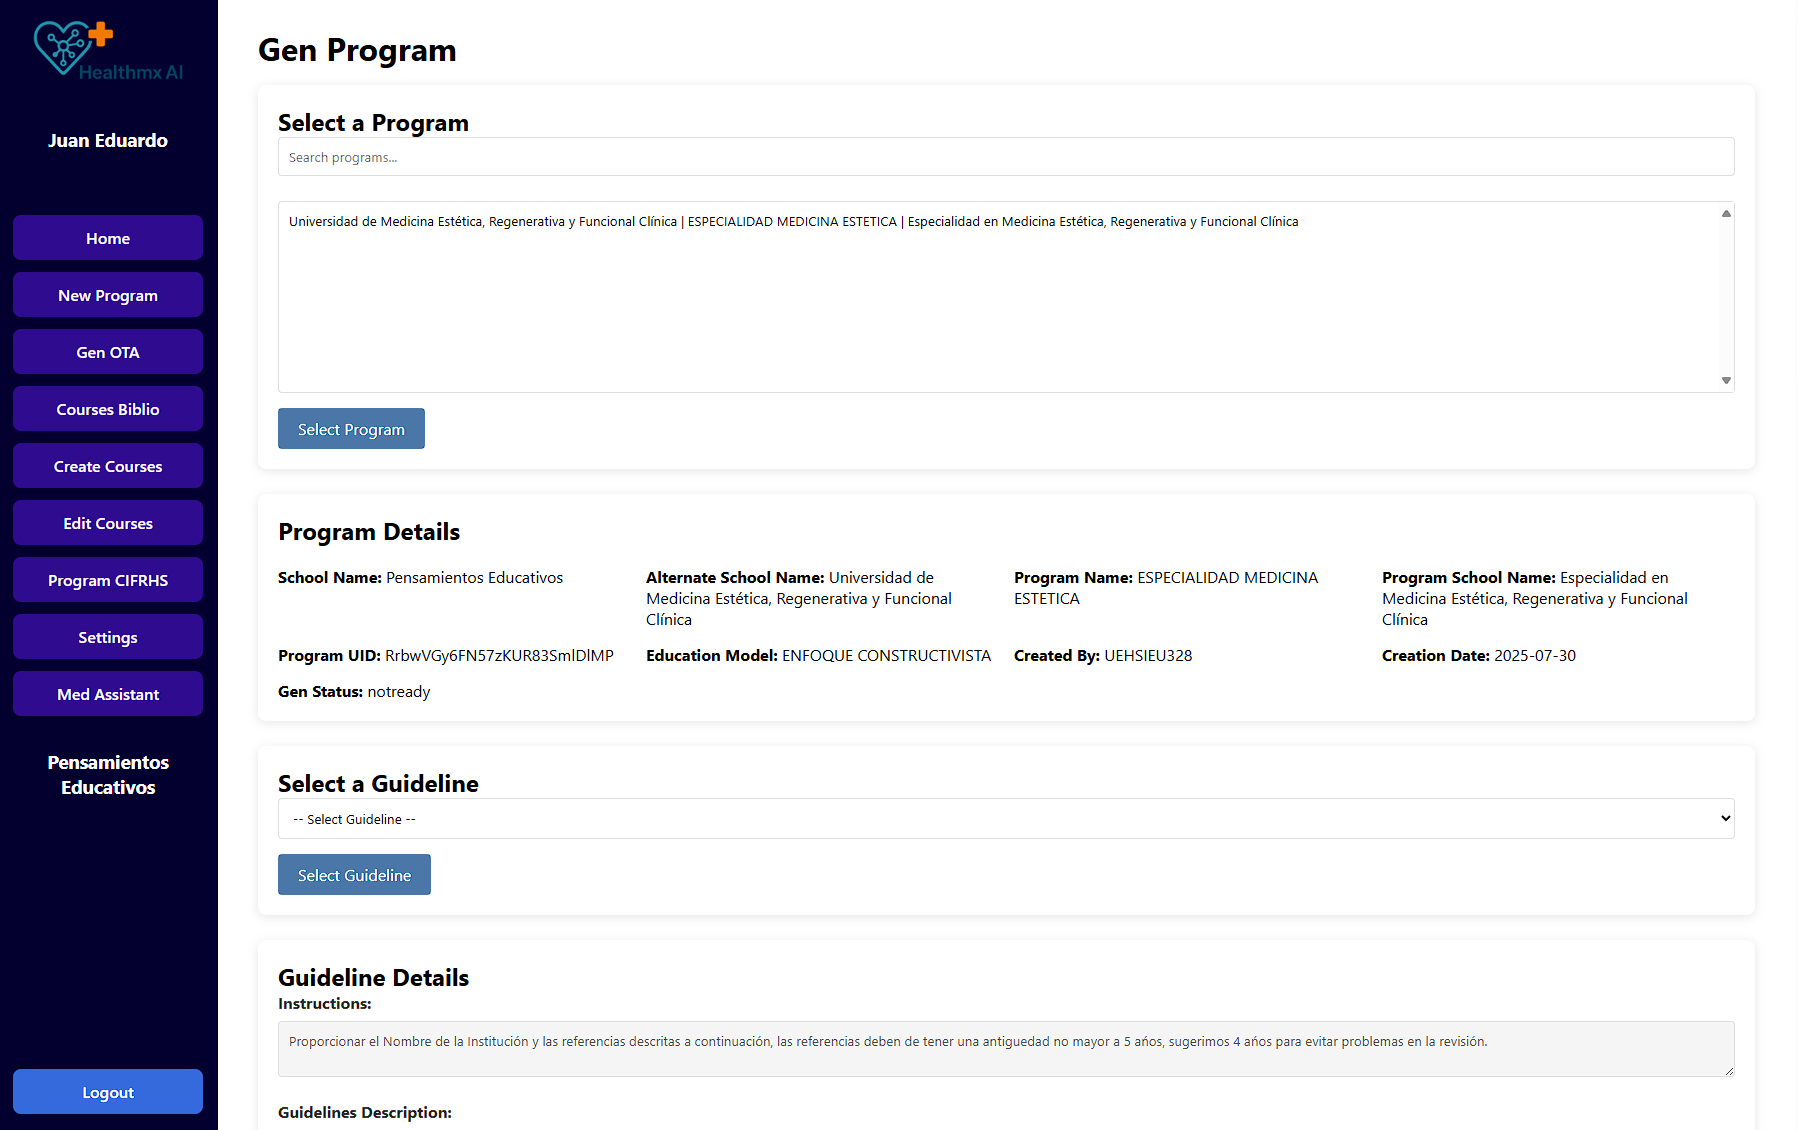Click inside the Instructions text area
Image resolution: width=1798 pixels, height=1130 pixels.
(1005, 1048)
